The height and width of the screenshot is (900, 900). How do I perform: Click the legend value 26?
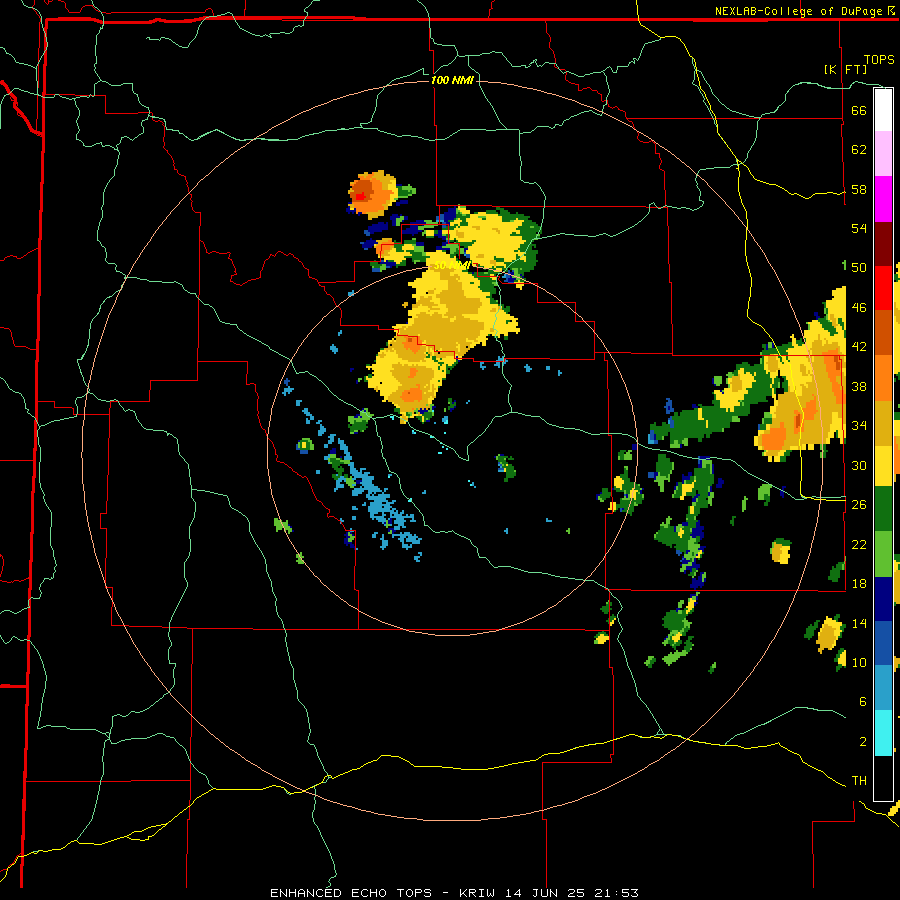coord(859,505)
